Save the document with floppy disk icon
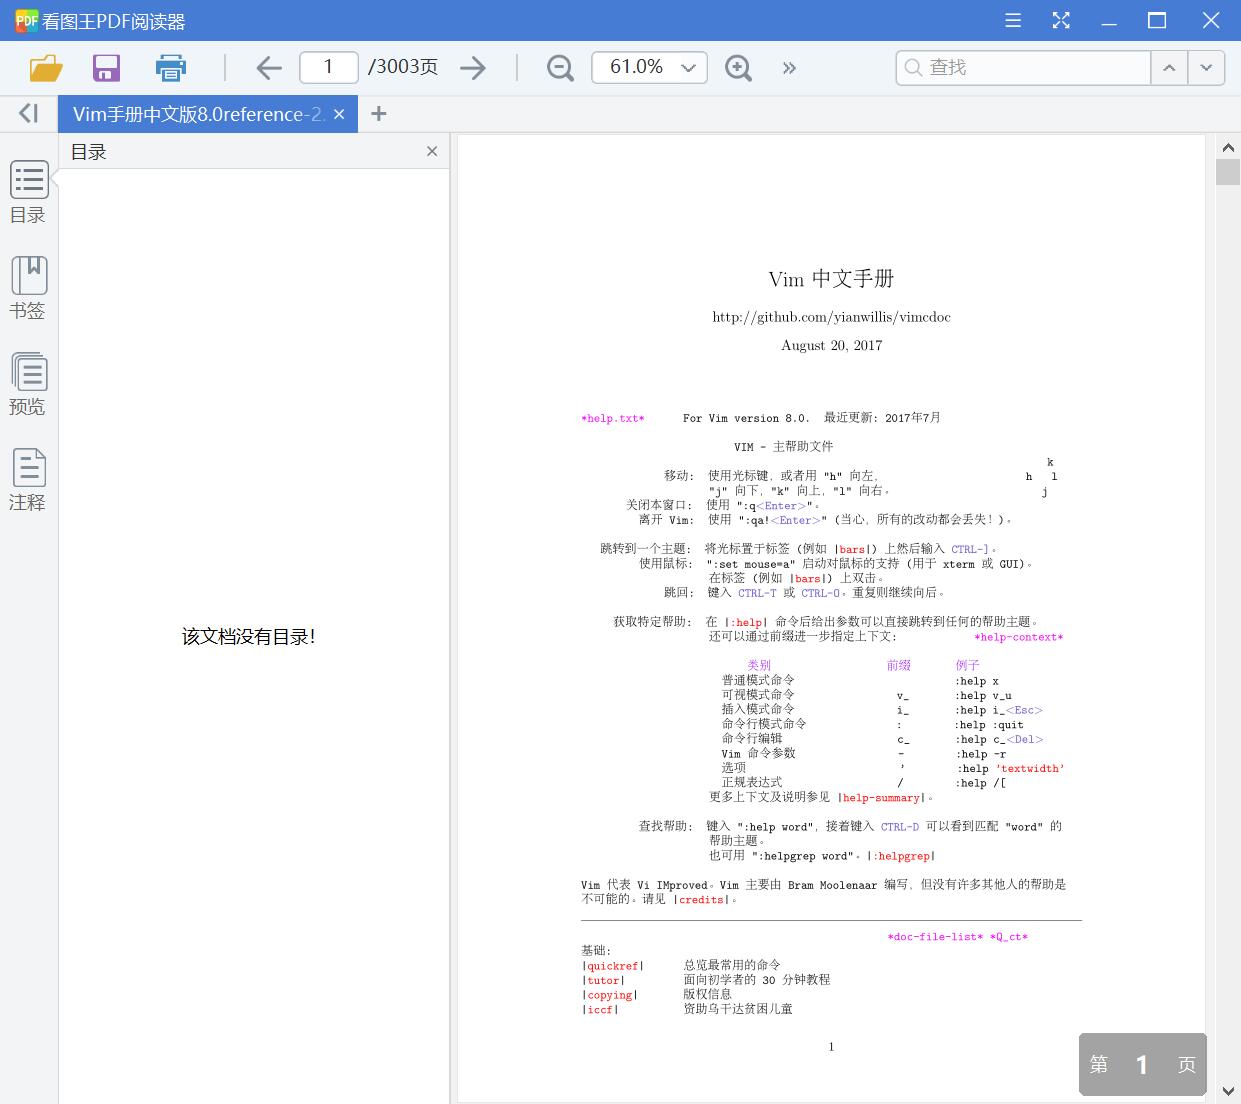 point(106,68)
